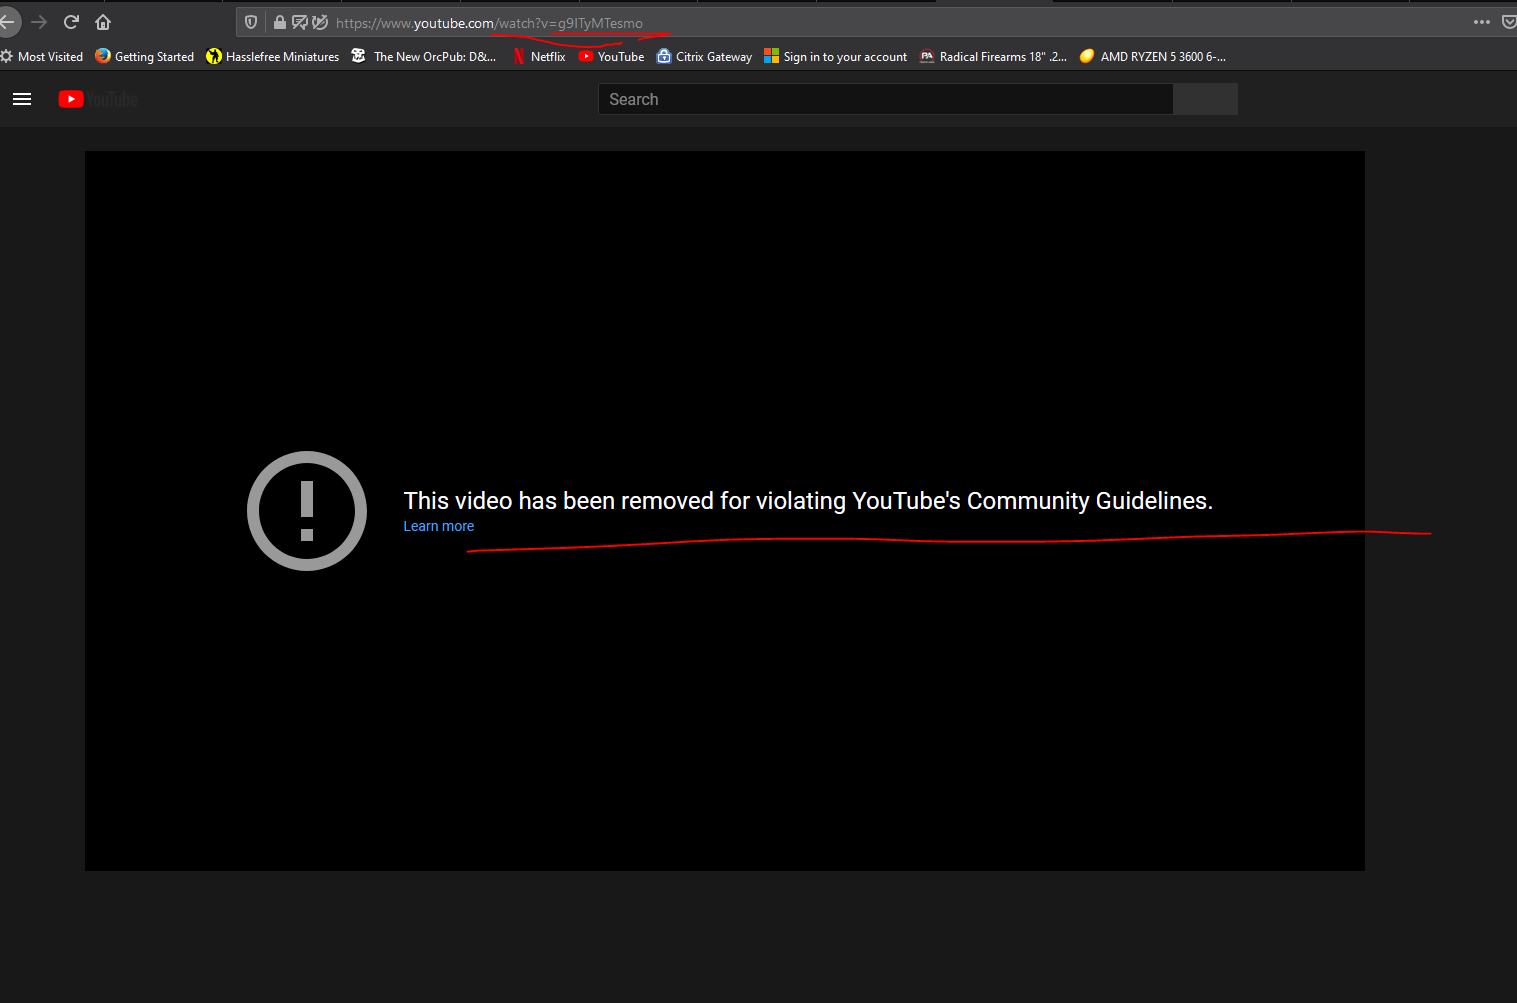1517x1003 pixels.
Task: Click the search submit button beside Search field
Action: [1205, 99]
